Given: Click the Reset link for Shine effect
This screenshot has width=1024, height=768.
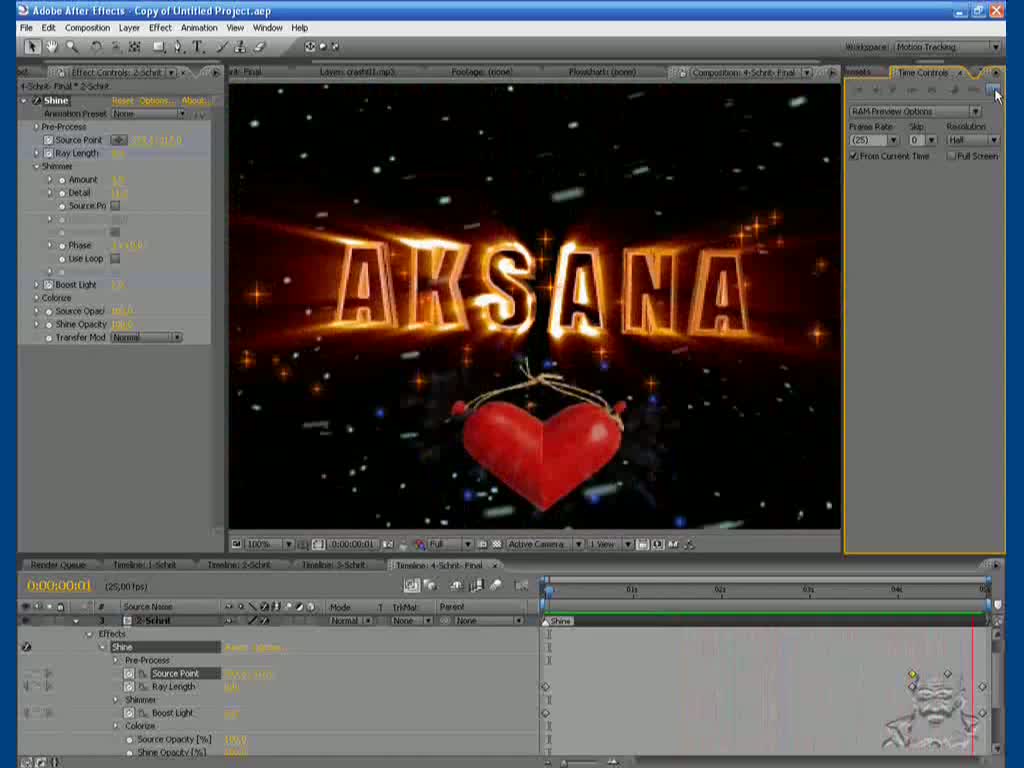Looking at the screenshot, I should (122, 101).
